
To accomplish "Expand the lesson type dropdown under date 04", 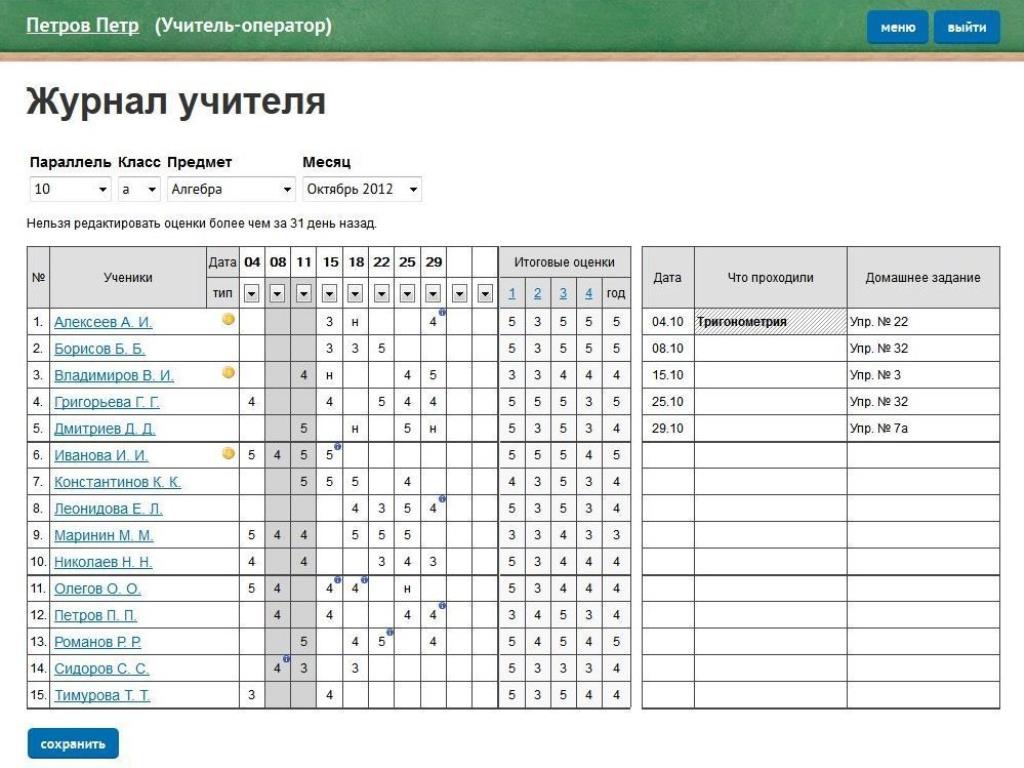I will point(252,294).
